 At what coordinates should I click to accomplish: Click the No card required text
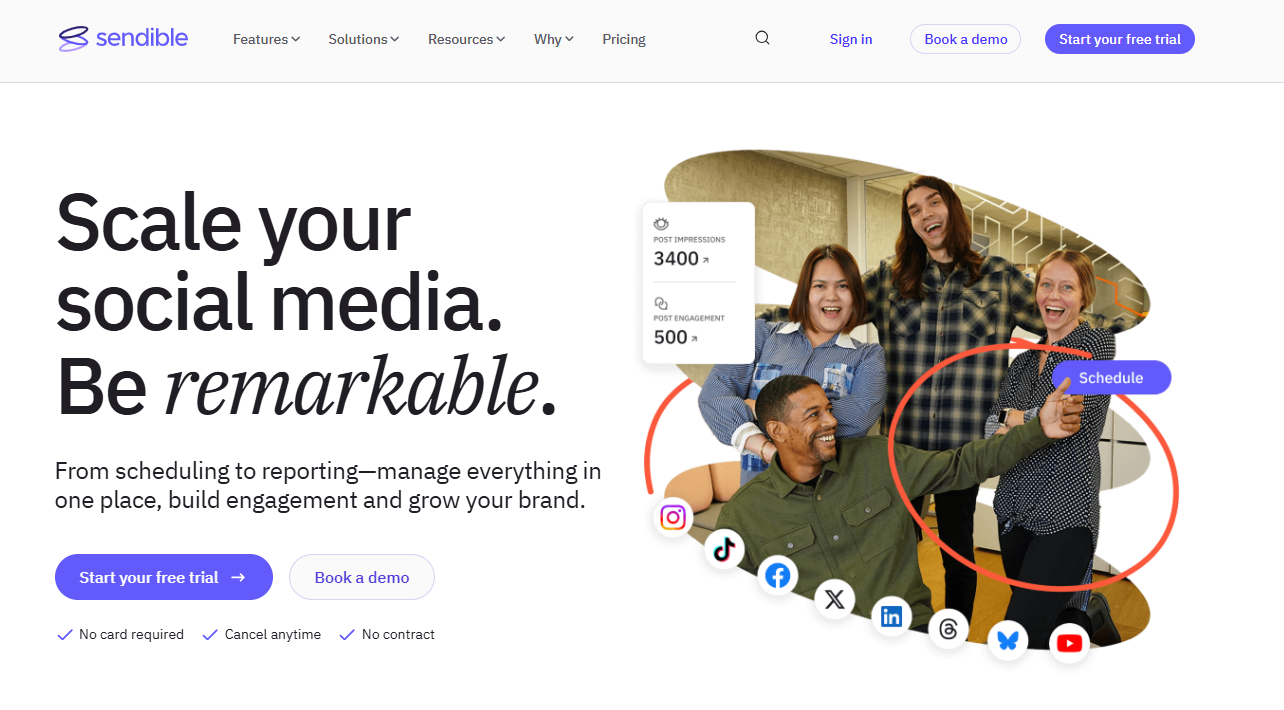(131, 634)
